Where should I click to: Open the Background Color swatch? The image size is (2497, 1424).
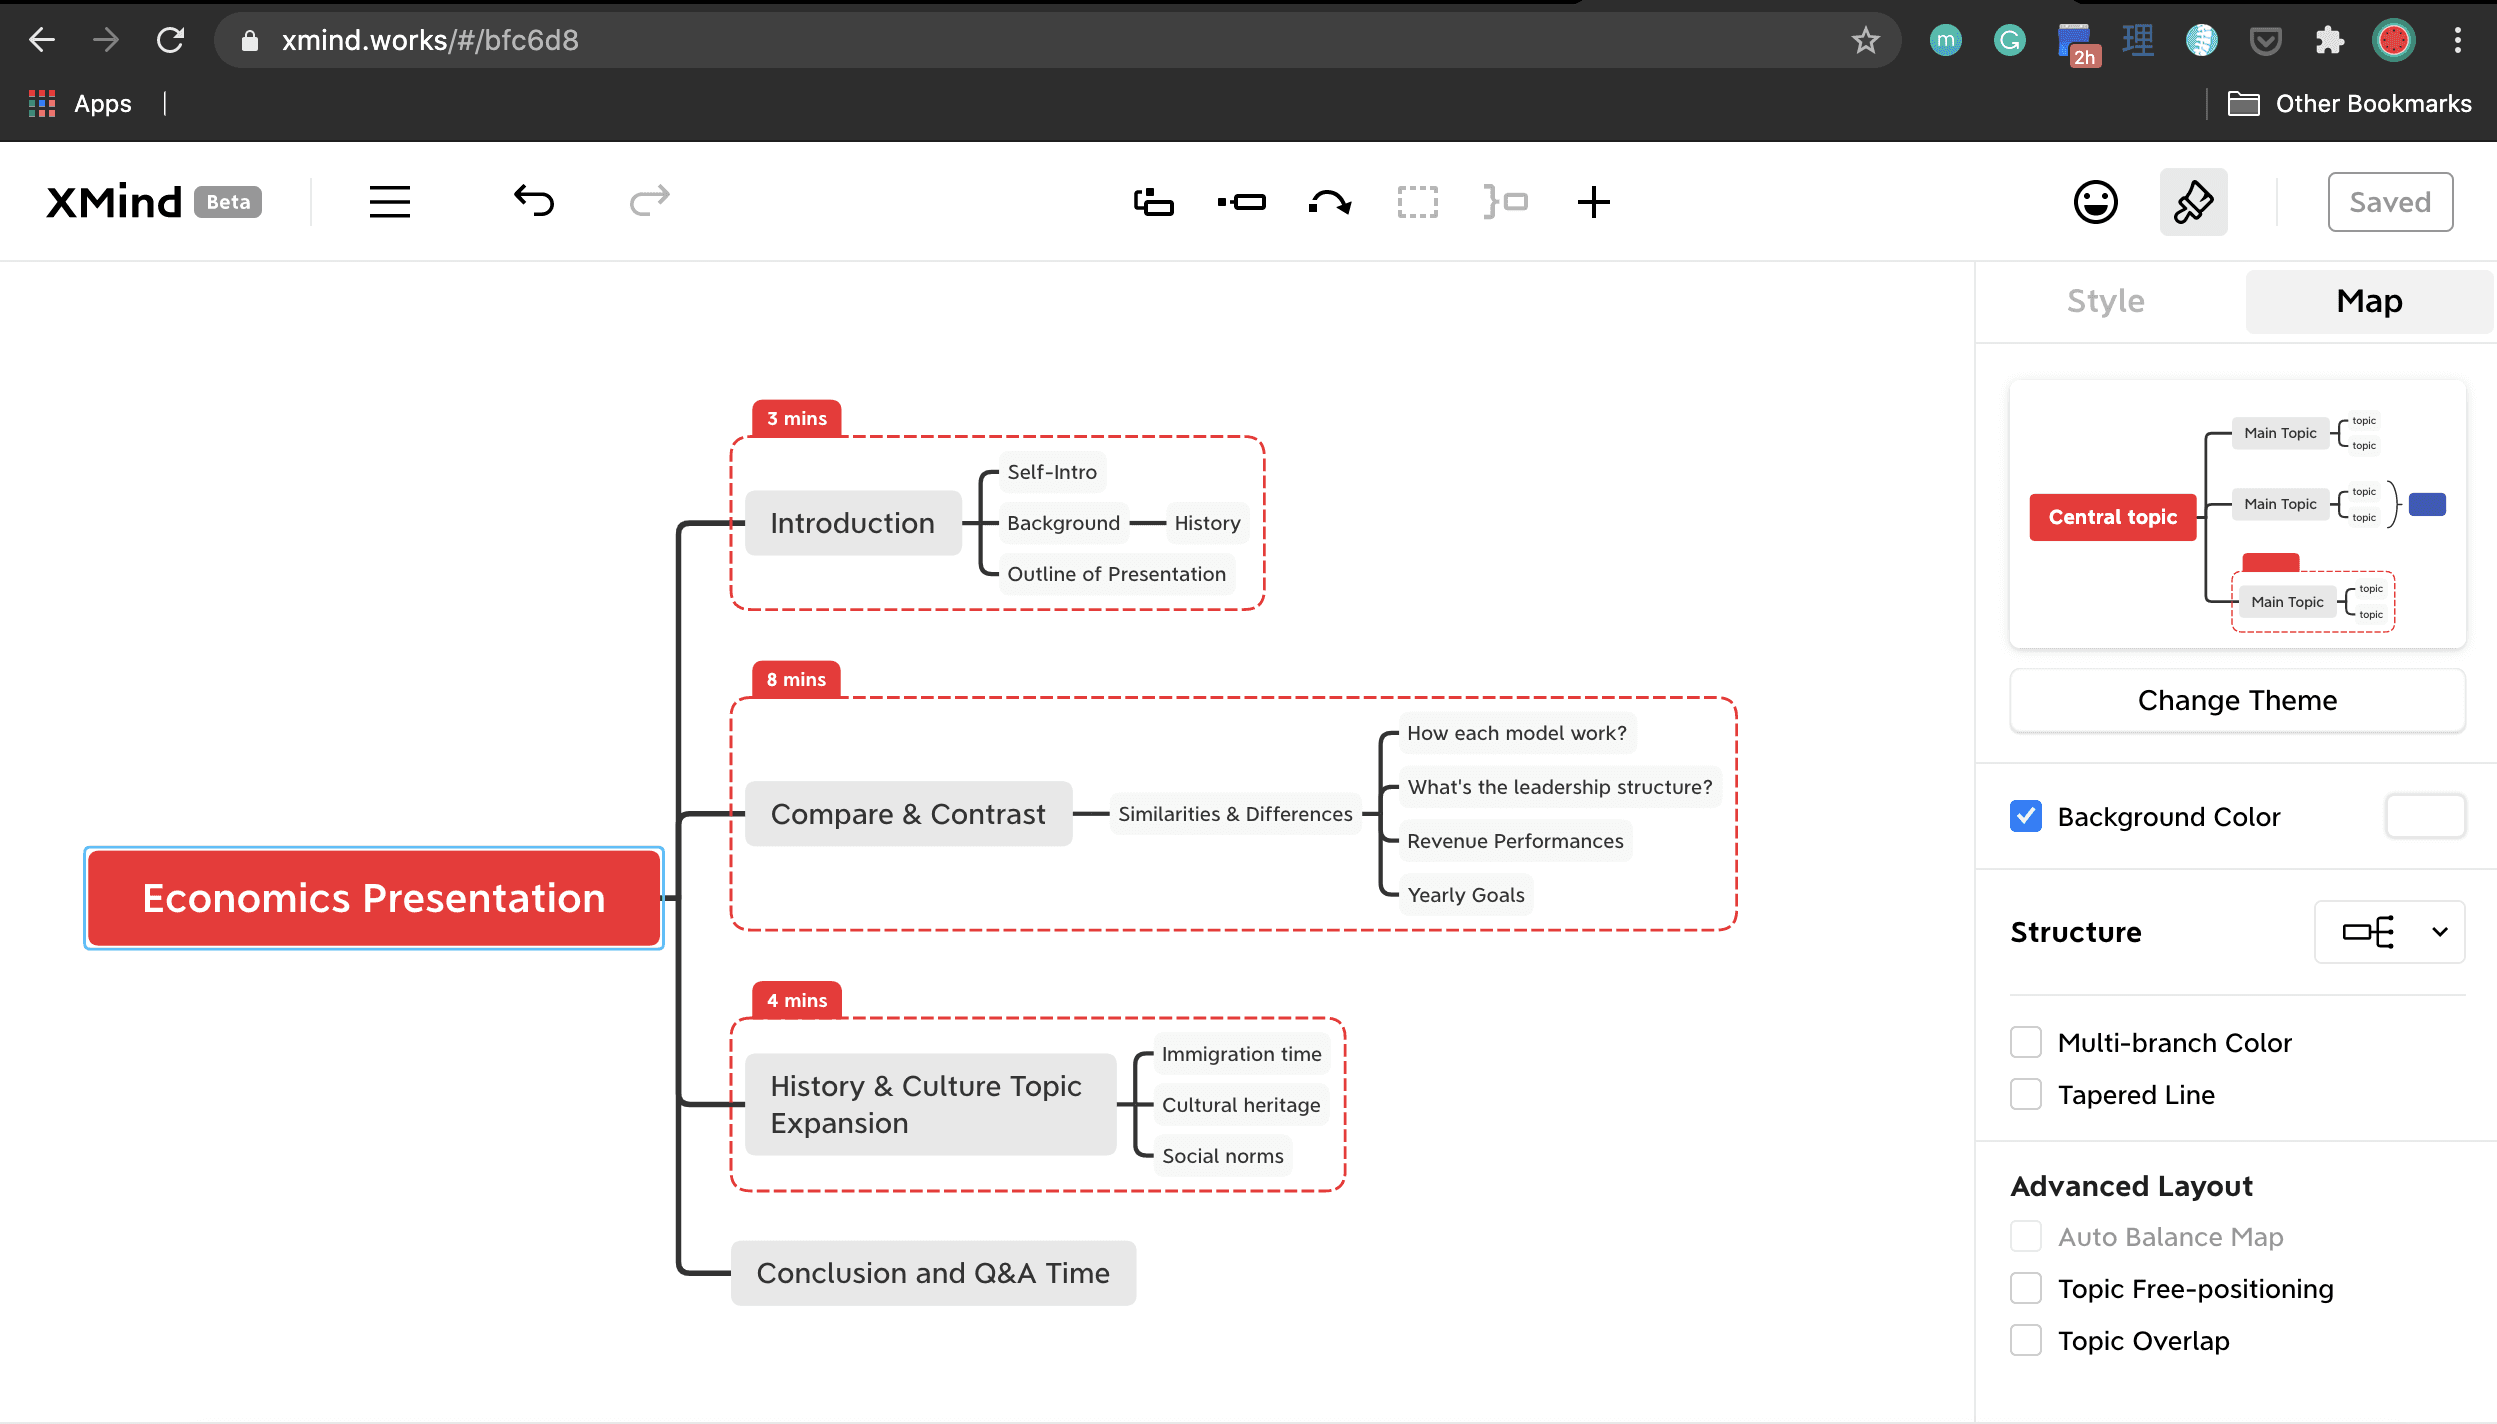[x=2425, y=816]
